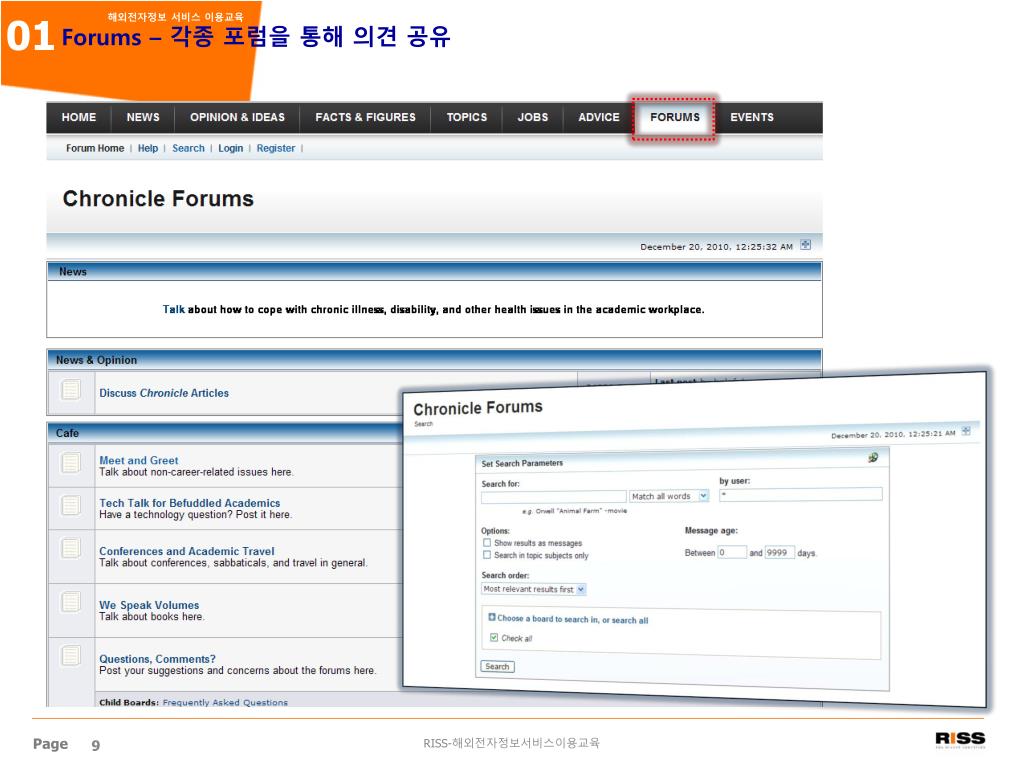Image resolution: width=1024 pixels, height=768 pixels.
Task: Click the Forum Home link
Action: pos(95,148)
